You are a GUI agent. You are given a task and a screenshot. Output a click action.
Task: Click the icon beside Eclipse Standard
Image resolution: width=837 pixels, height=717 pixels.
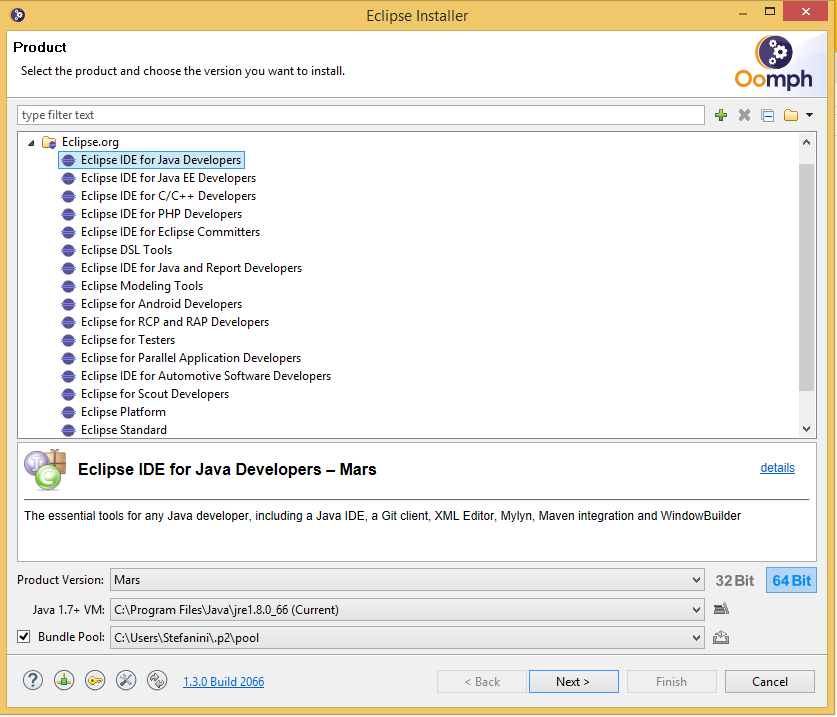(68, 430)
